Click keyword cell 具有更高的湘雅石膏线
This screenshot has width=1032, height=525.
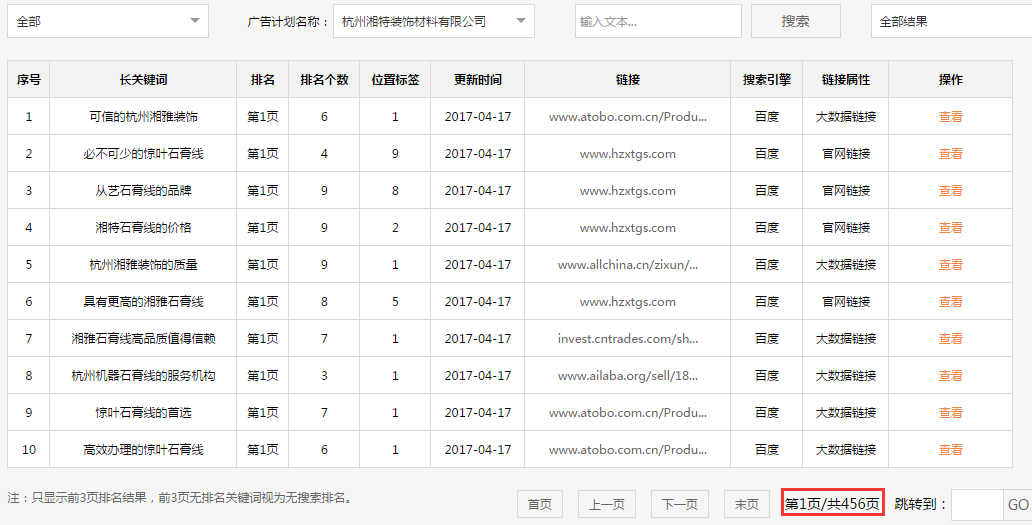coord(143,301)
